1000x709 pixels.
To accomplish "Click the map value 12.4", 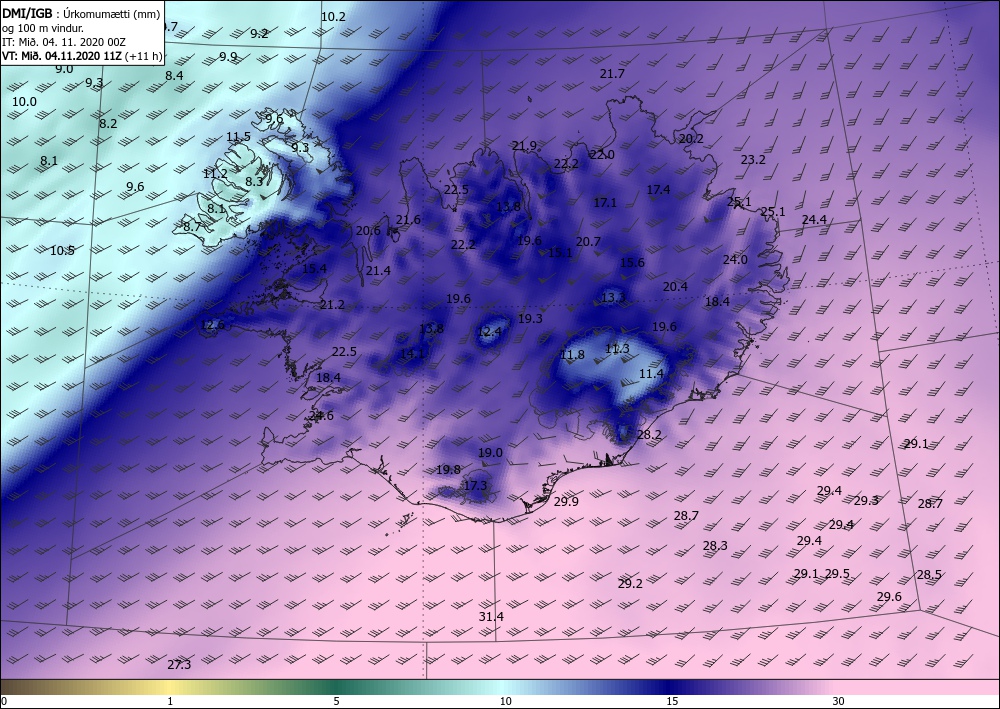I will pyautogui.click(x=489, y=332).
